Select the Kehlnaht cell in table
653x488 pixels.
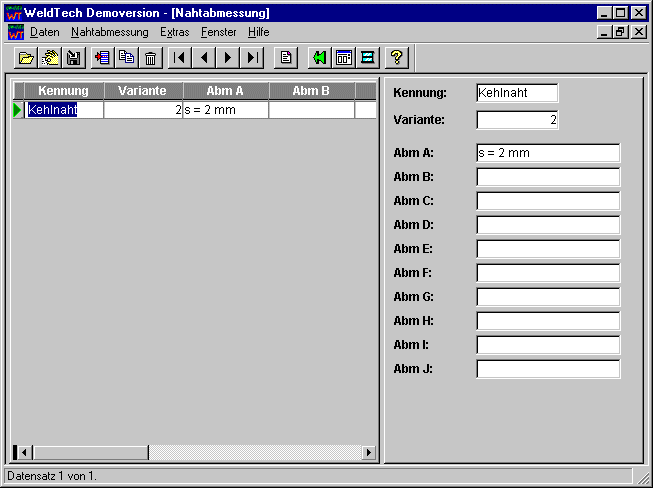[64, 110]
